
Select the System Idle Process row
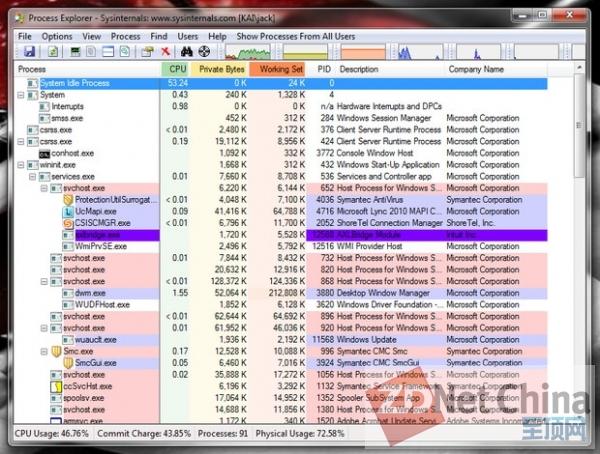click(x=281, y=83)
